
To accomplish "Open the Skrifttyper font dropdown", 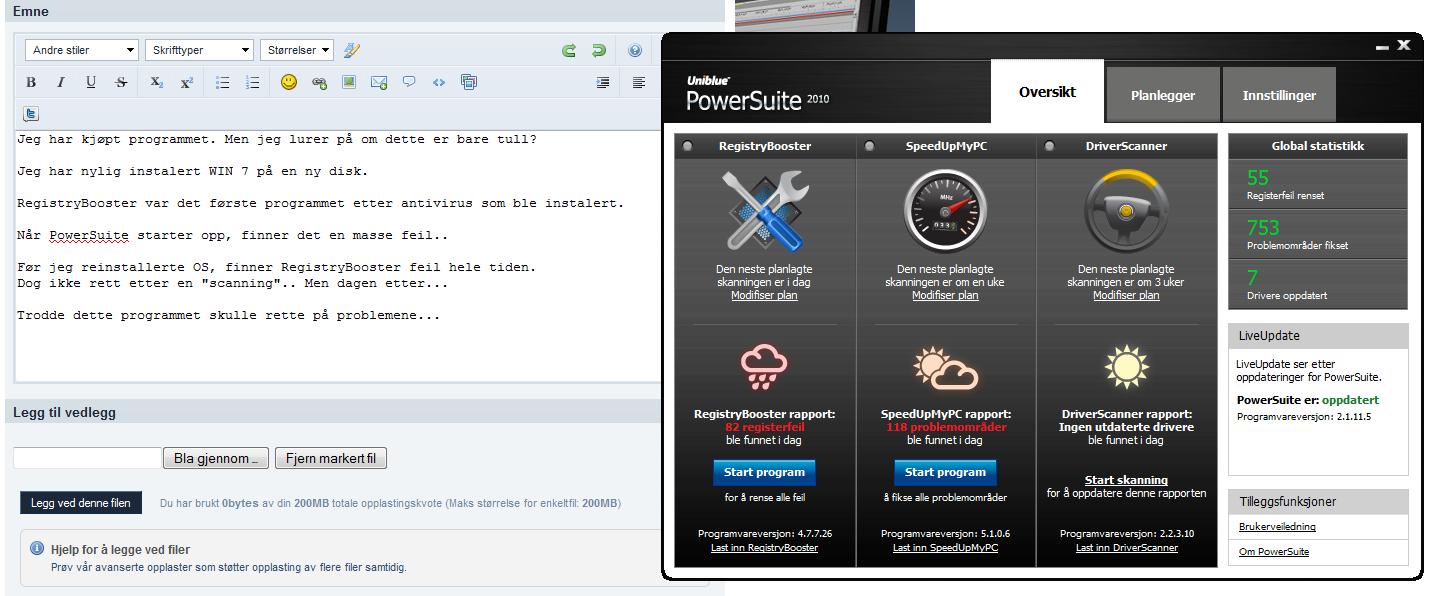I will tap(199, 50).
